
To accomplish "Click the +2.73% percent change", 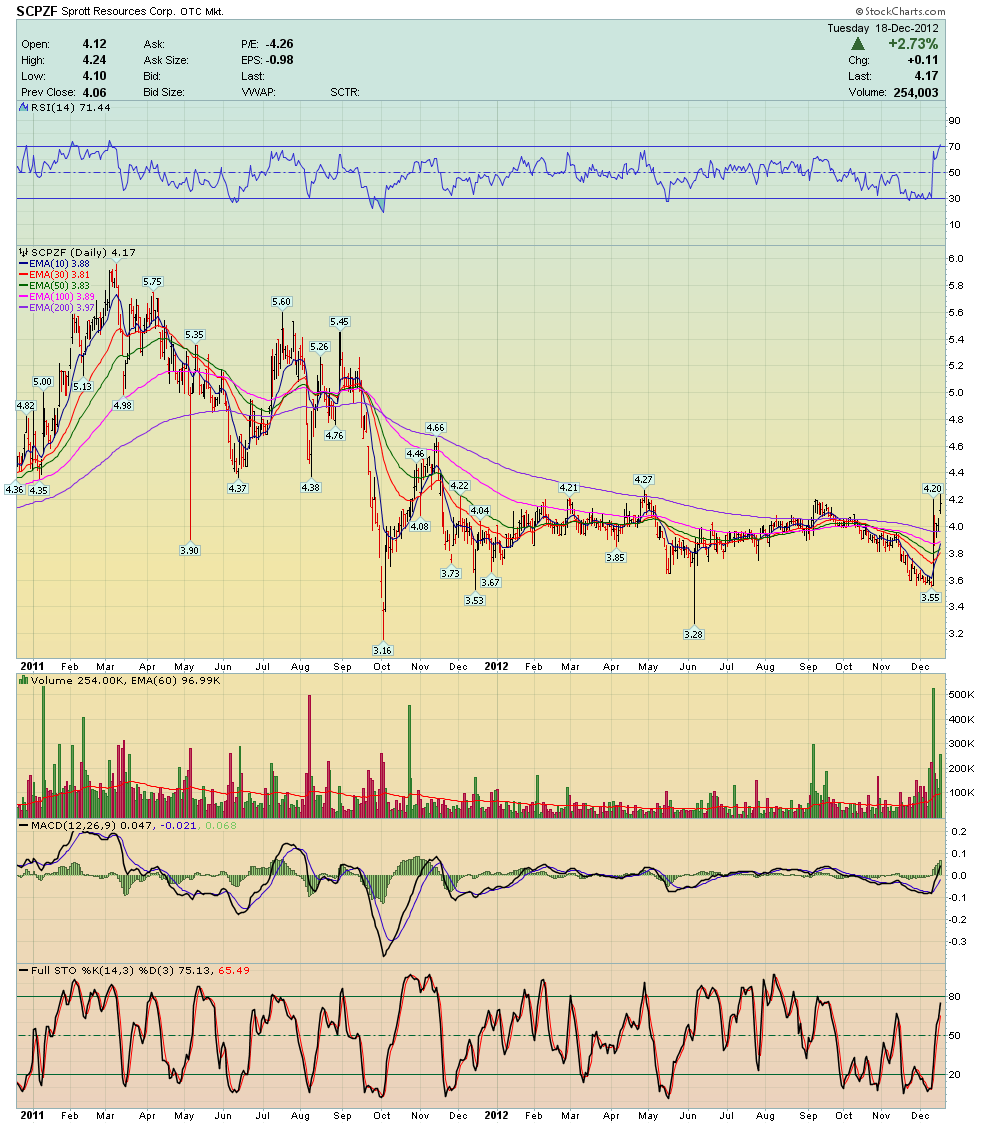I will point(913,44).
